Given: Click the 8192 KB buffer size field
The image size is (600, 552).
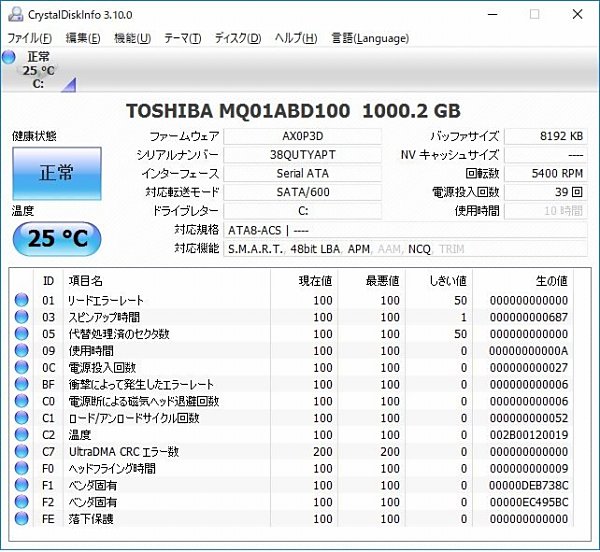Looking at the screenshot, I should click(546, 136).
